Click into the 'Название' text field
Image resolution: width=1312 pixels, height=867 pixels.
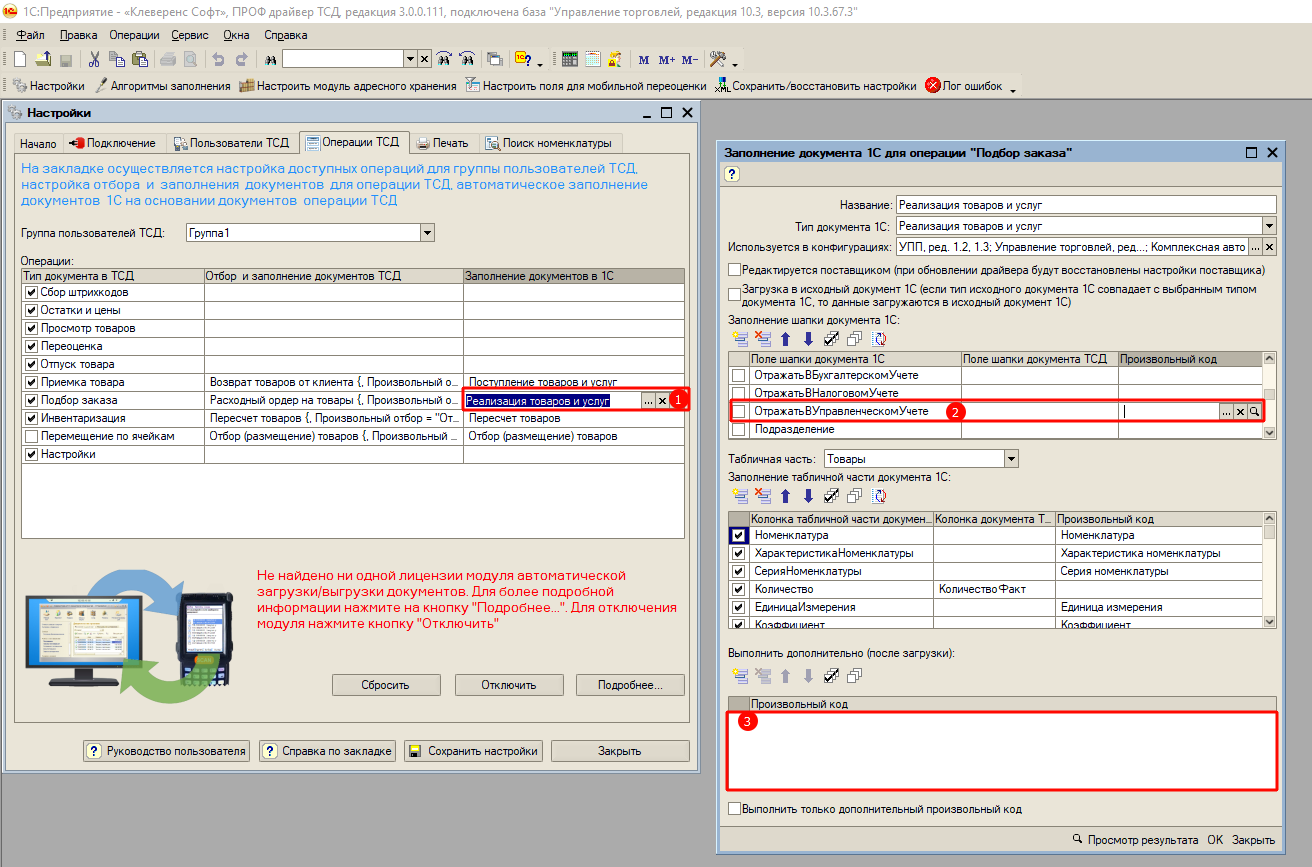pyautogui.click(x=1085, y=205)
